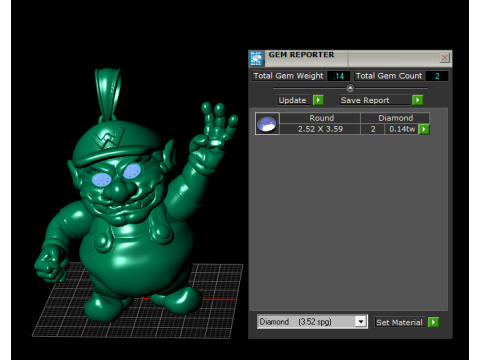
Task: Select the Round column header cell
Action: [x=321, y=118]
